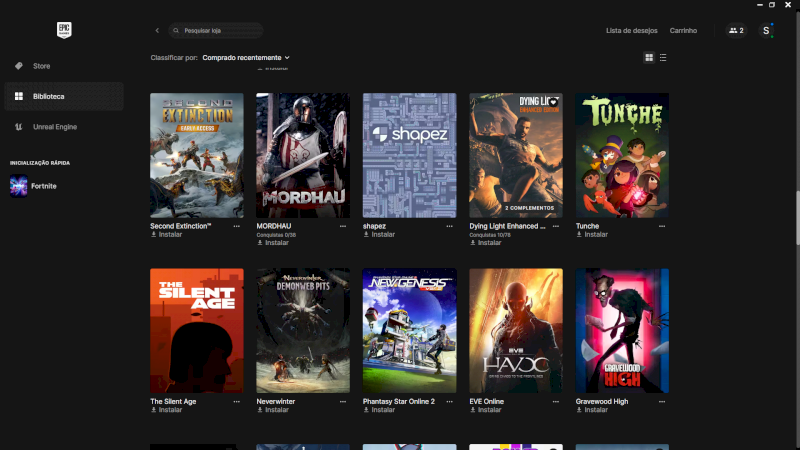Open options menu for EVE Online
Viewport: 800px width, 450px height.
[556, 402]
